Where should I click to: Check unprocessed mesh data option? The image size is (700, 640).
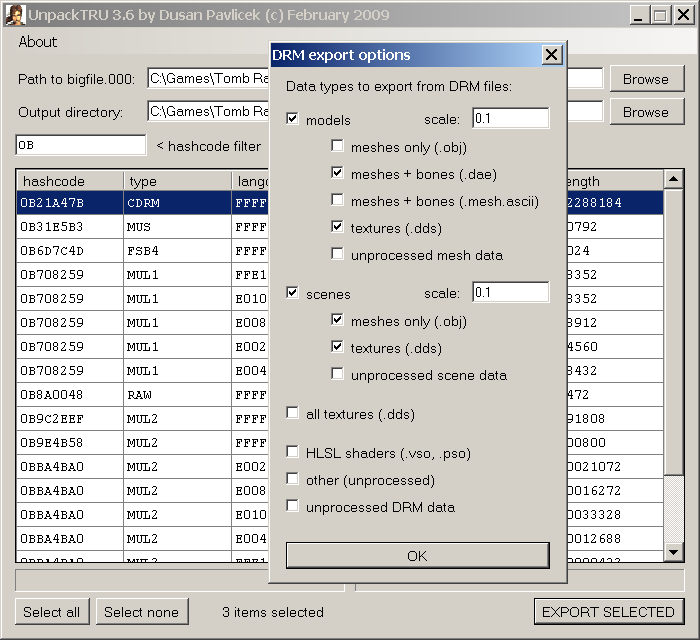click(338, 255)
